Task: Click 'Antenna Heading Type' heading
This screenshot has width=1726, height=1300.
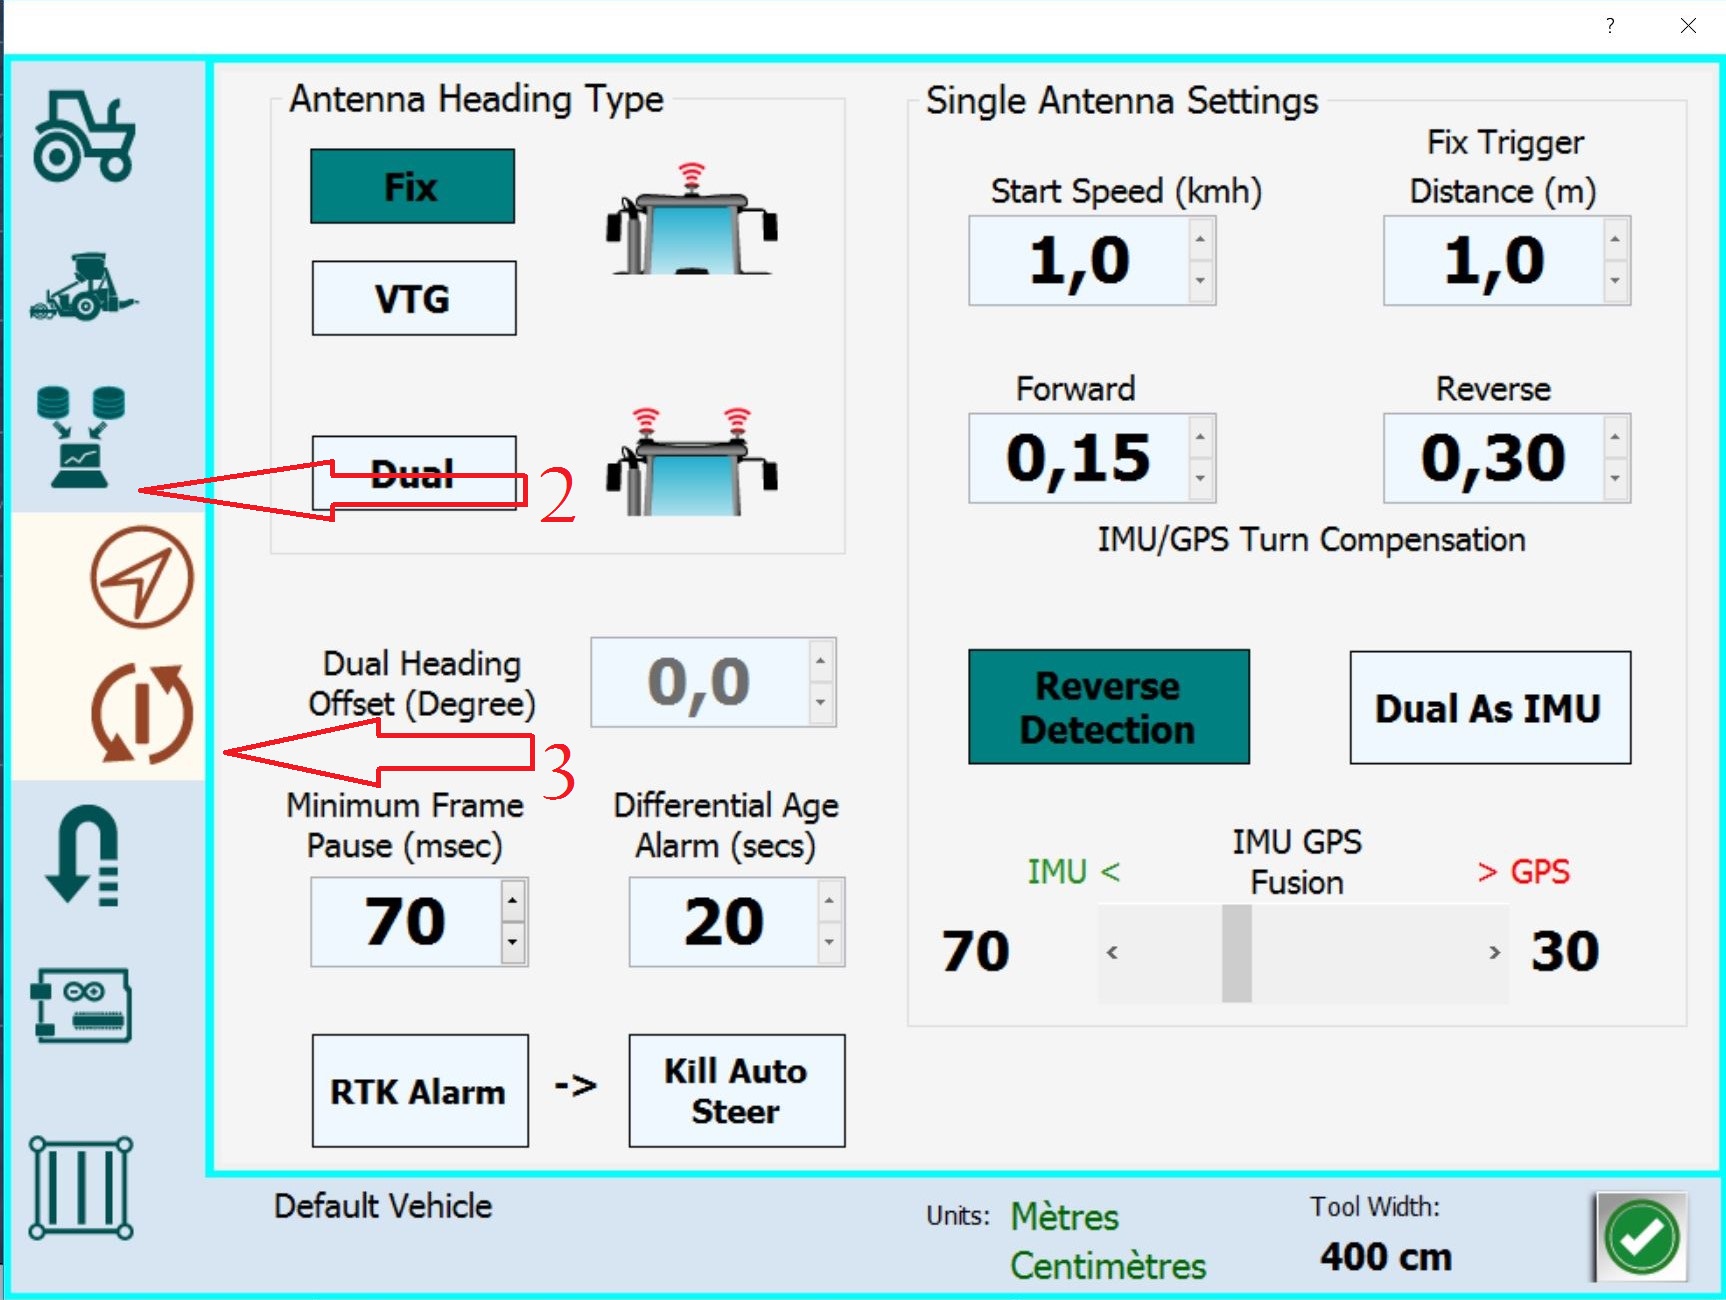Action: coord(476,99)
